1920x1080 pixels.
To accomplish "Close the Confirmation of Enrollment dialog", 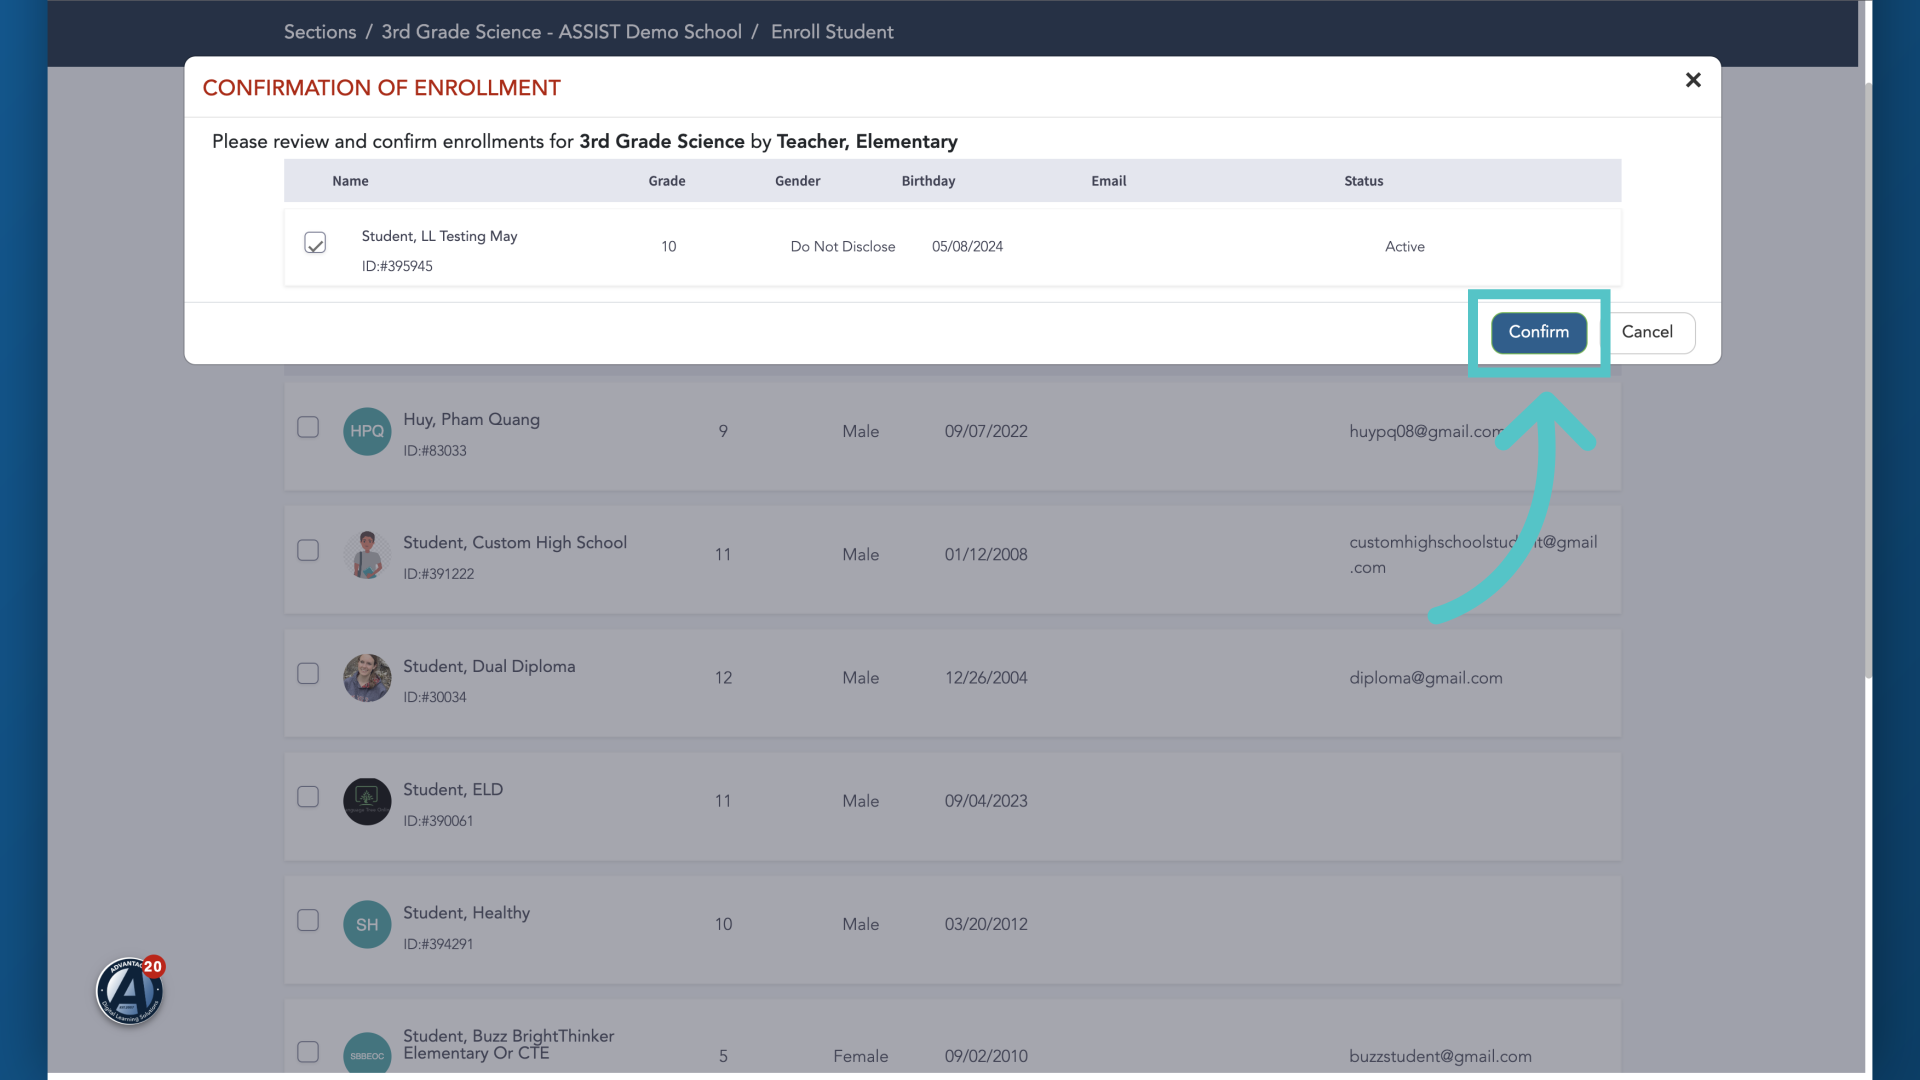I will coord(1693,80).
